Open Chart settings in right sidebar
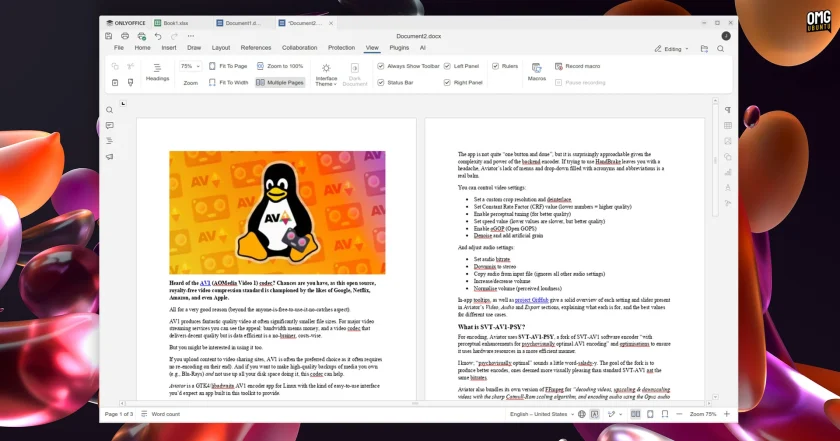 pyautogui.click(x=728, y=172)
